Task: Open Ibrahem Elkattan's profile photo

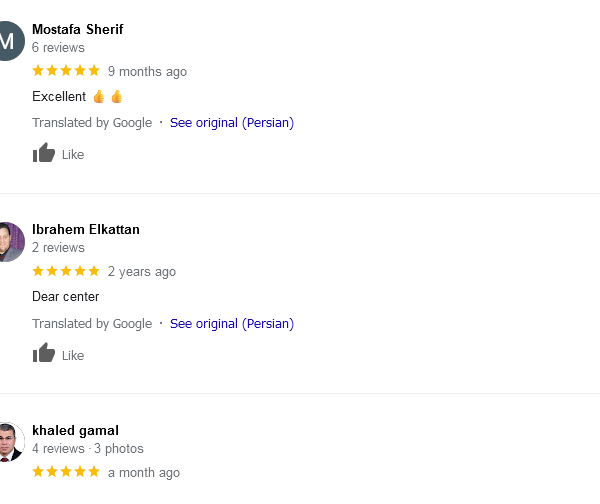Action: click(x=9, y=241)
